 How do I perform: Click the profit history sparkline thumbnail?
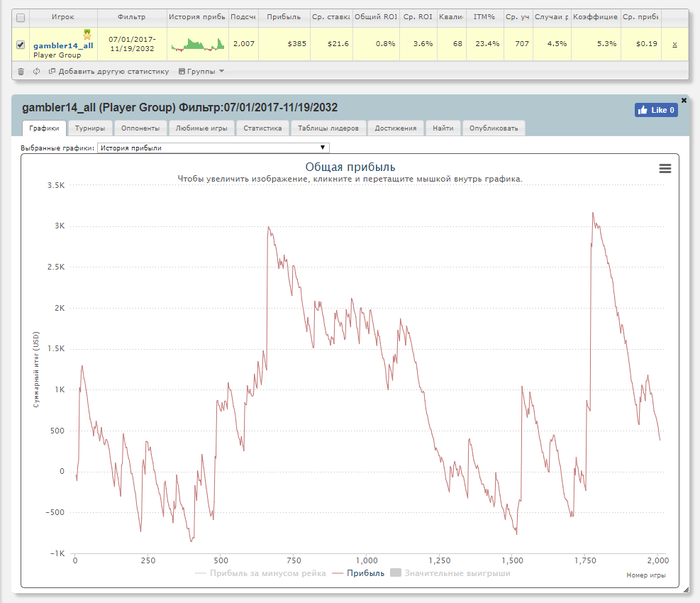click(198, 44)
